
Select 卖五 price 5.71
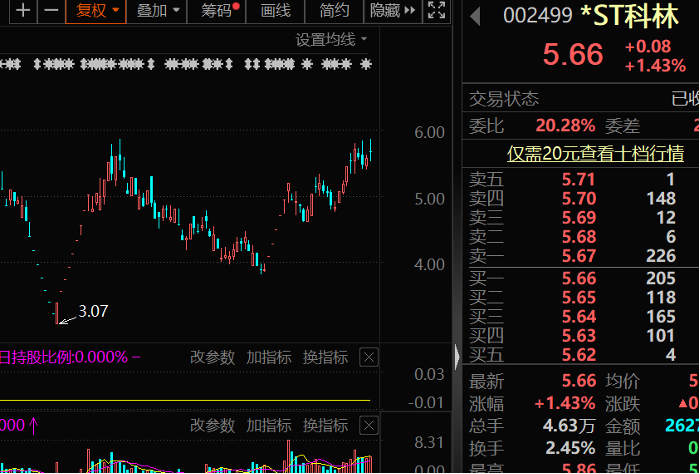pos(579,180)
